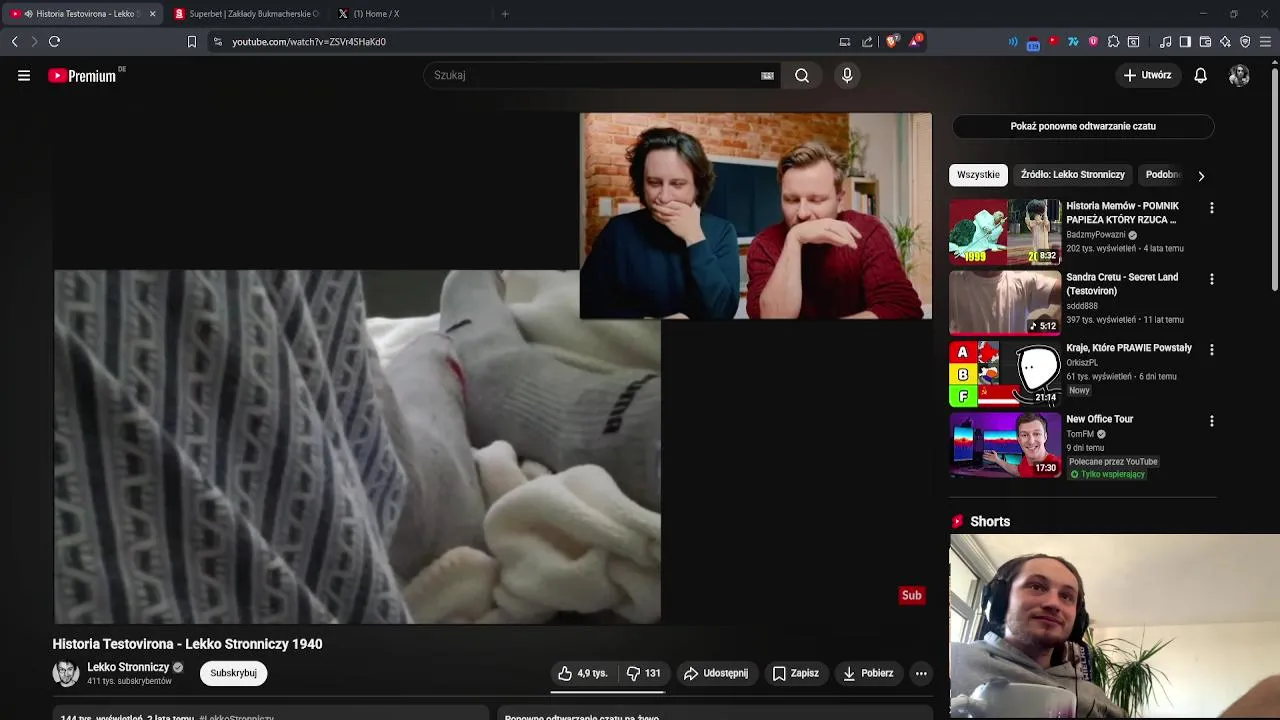
Task: Open picture-in-picture icon in address bar
Action: click(845, 41)
